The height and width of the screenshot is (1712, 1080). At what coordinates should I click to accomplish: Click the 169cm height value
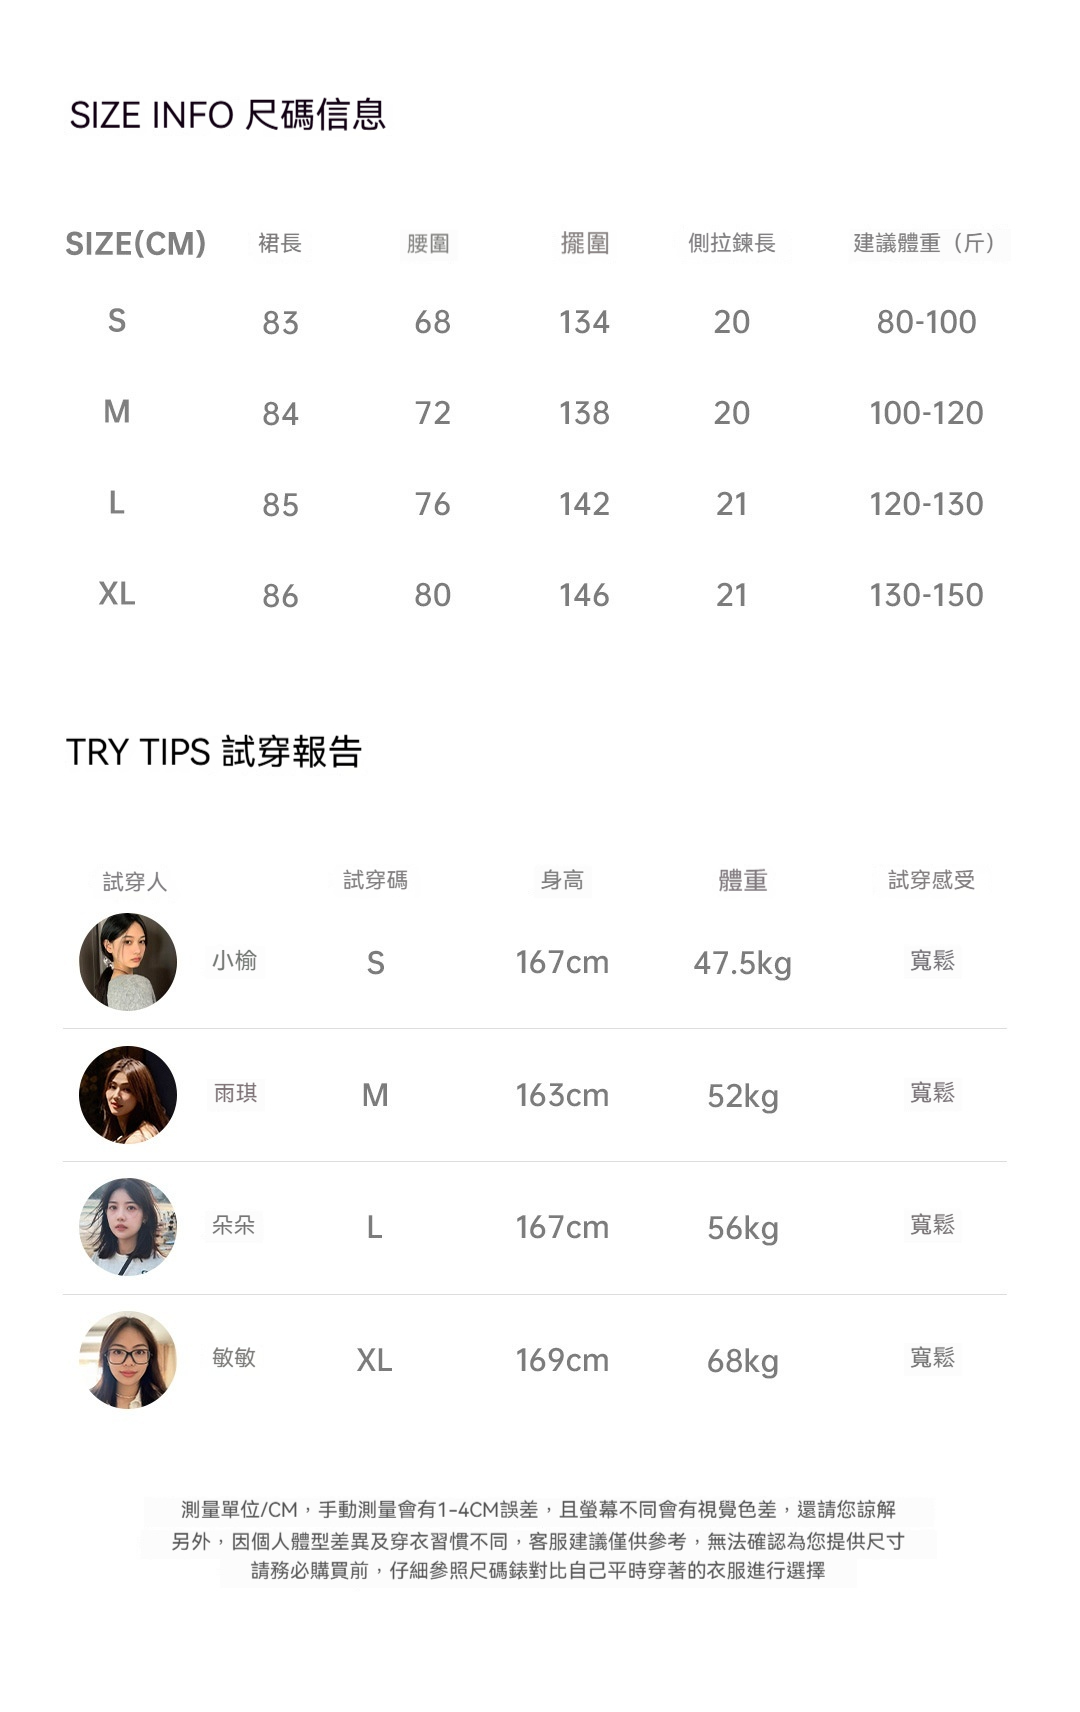(x=562, y=1360)
